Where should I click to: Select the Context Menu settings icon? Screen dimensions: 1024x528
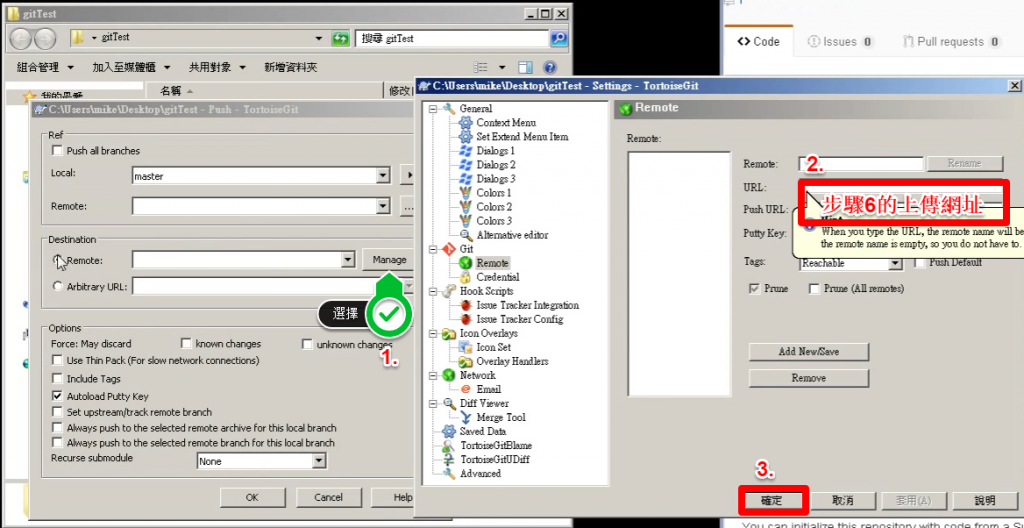tap(465, 123)
